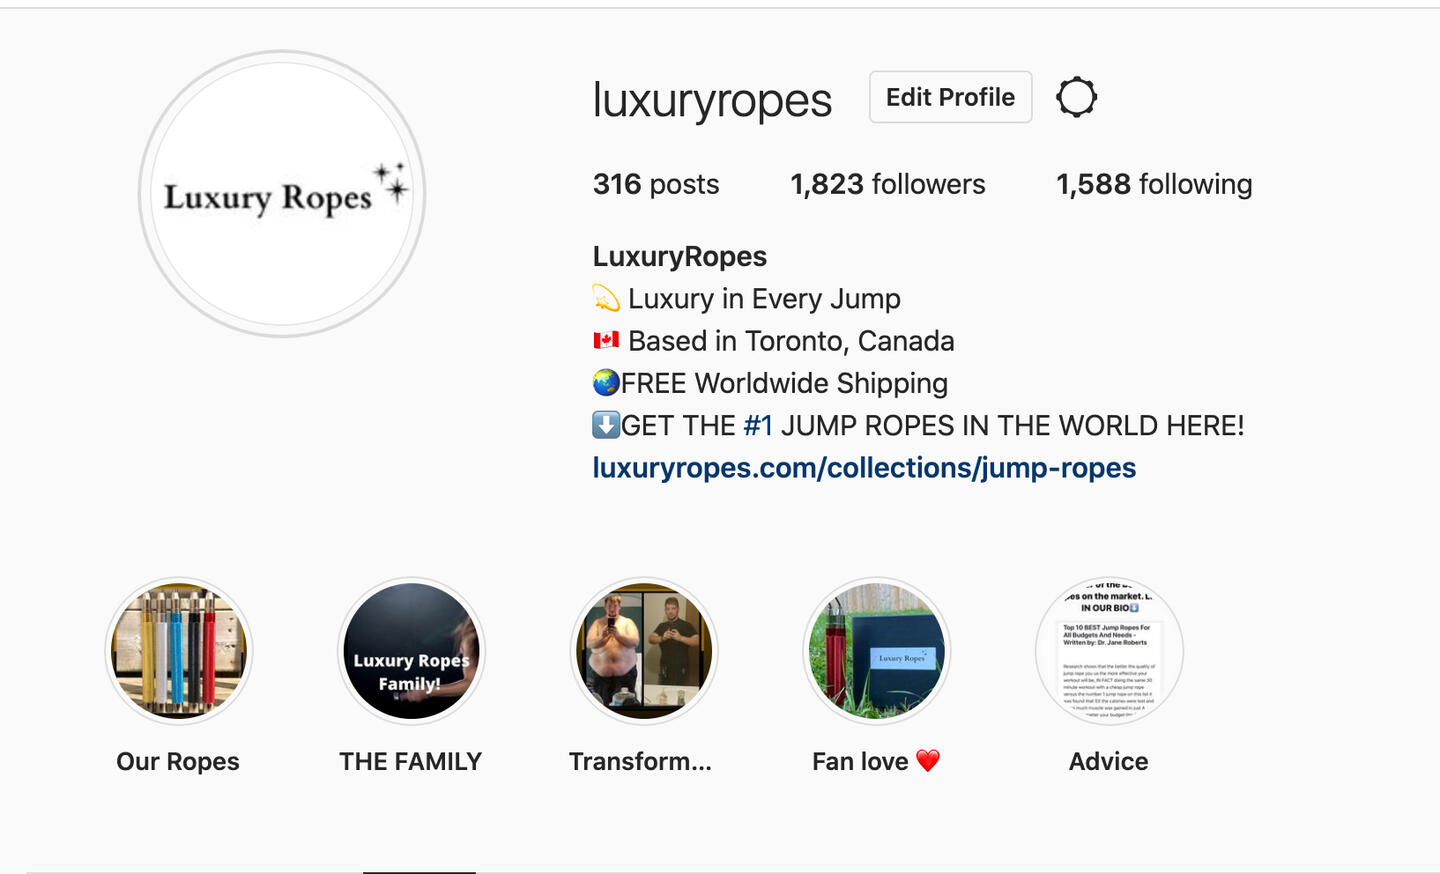The width and height of the screenshot is (1440, 874).
Task: View the Fan love highlight circle
Action: (x=877, y=651)
